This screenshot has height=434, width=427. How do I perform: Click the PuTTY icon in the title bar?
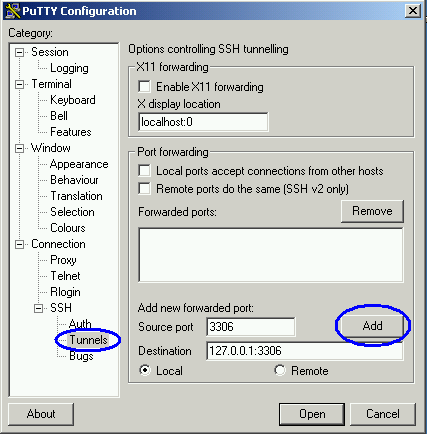[13, 11]
